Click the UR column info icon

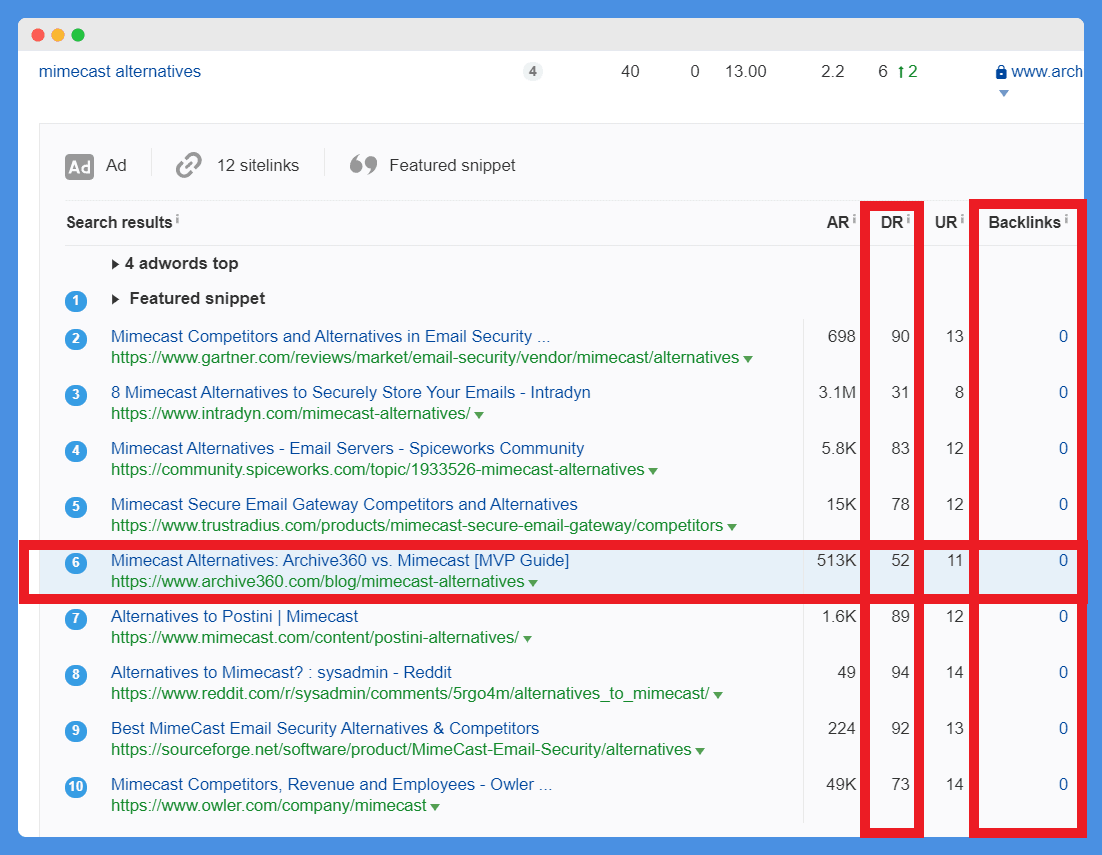coord(962,219)
